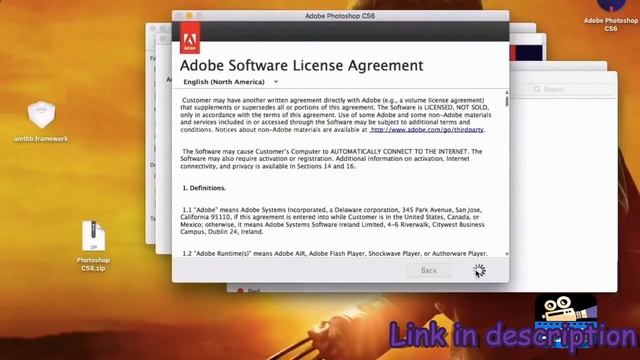Click the scroll down arrow of license text
This screenshot has height=360, width=640.
click(507, 254)
